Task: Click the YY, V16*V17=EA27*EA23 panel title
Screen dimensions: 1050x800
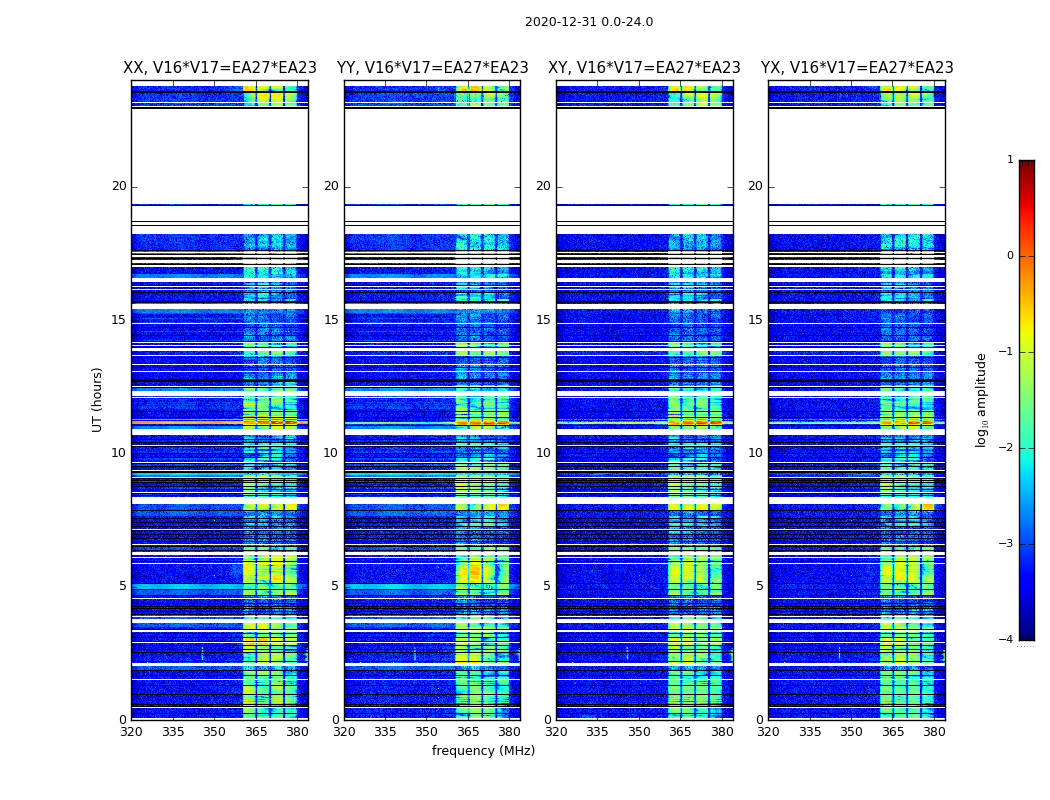Action: 433,68
